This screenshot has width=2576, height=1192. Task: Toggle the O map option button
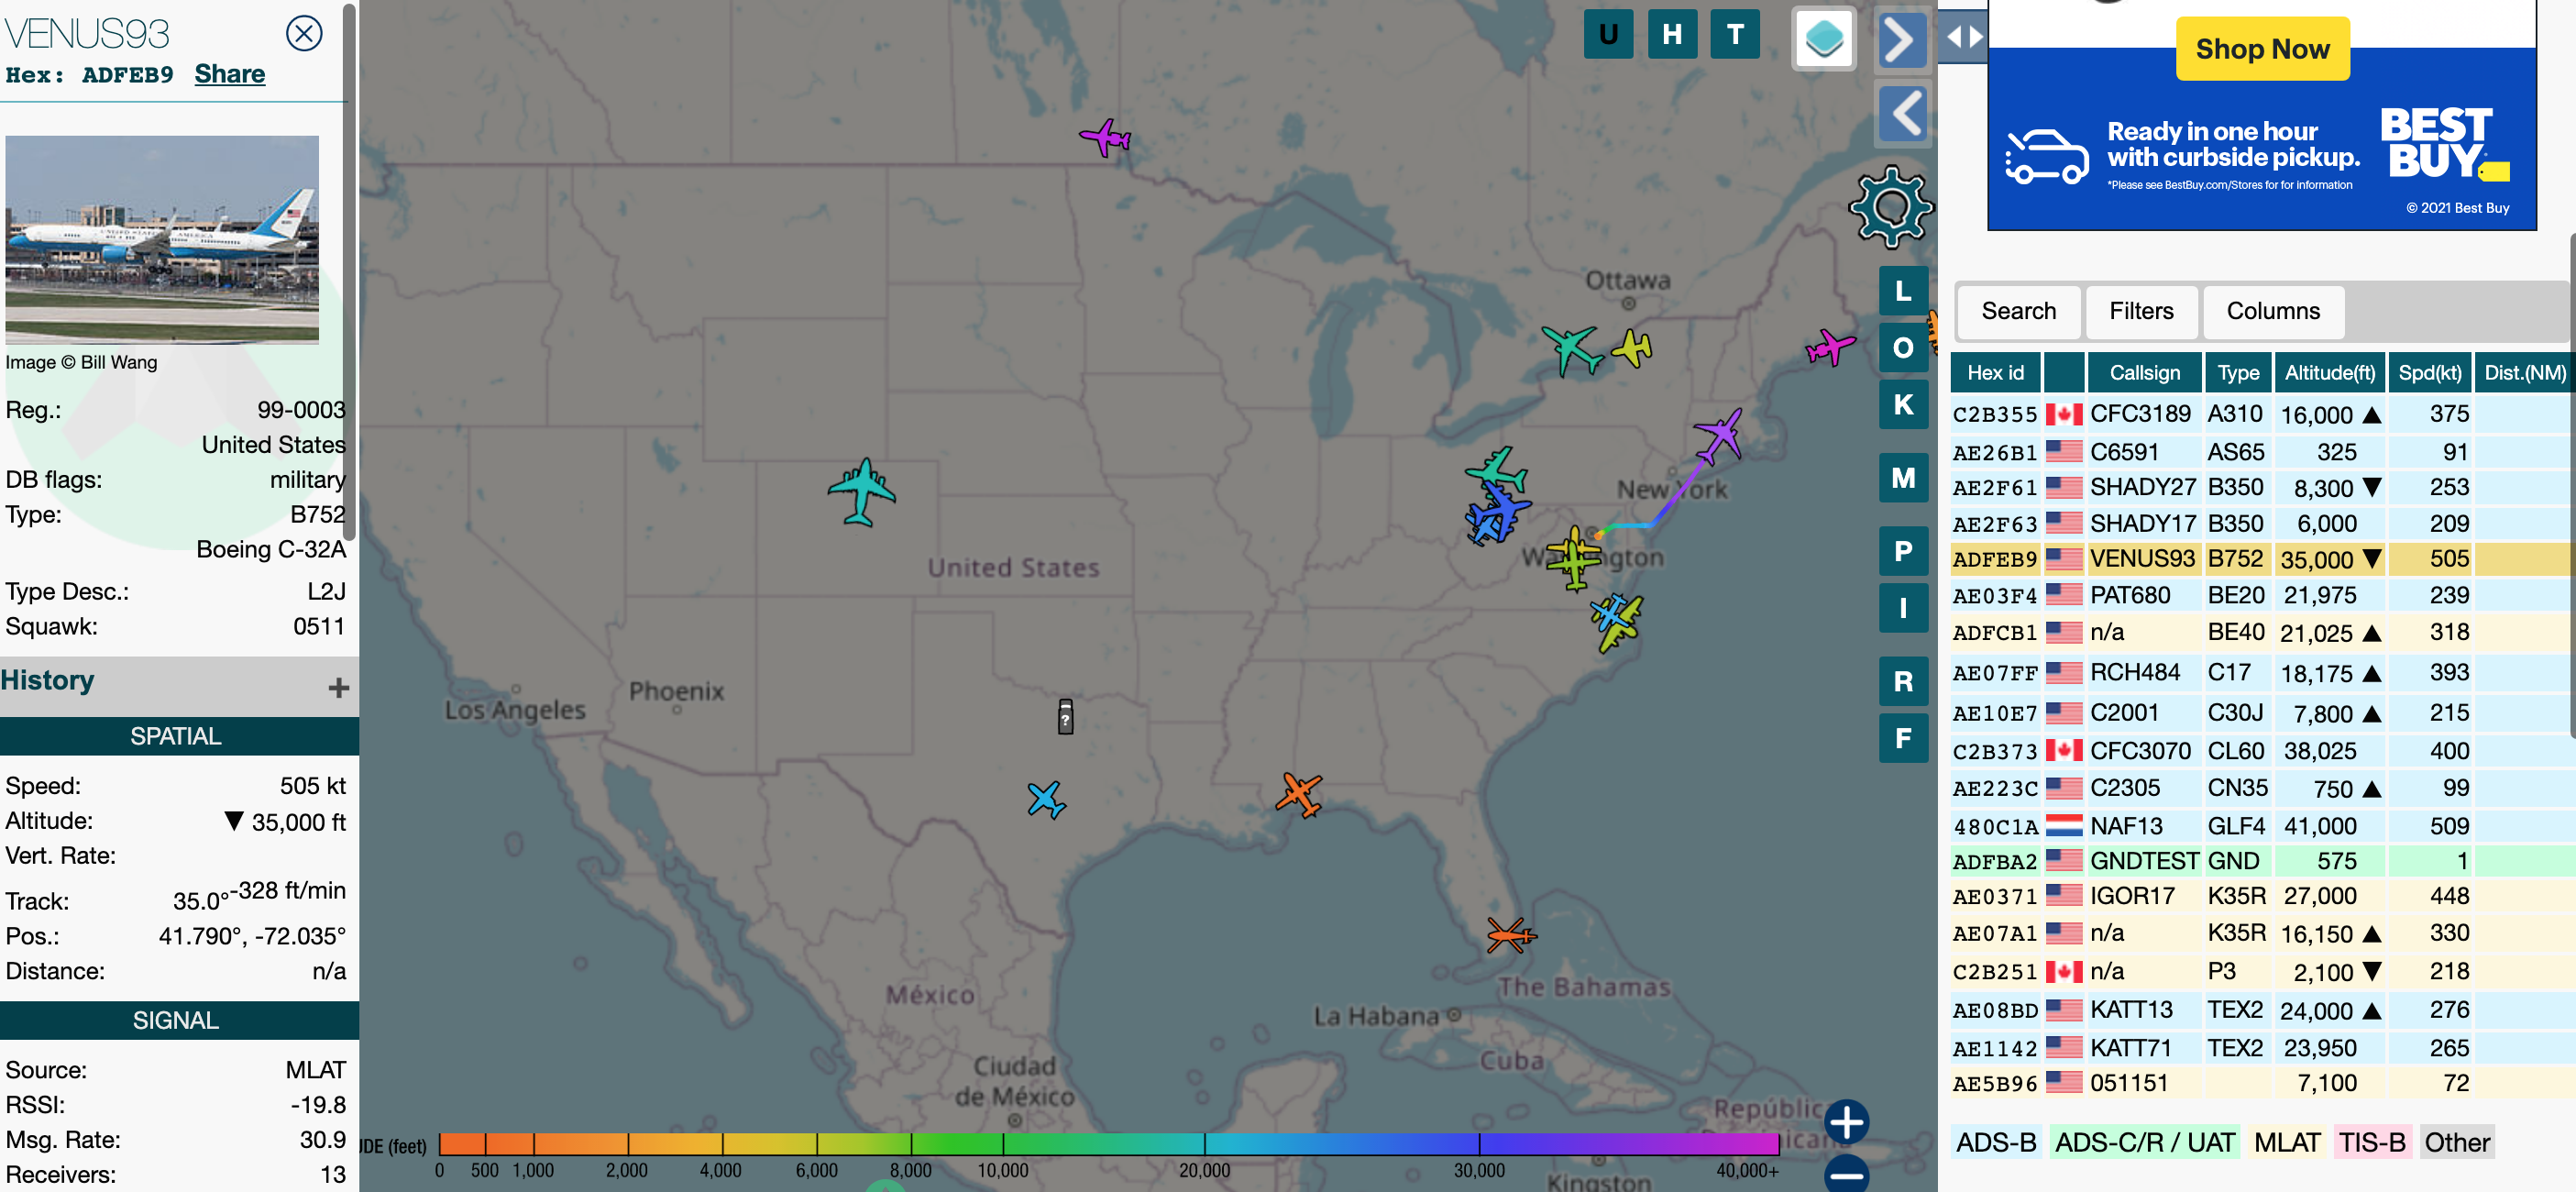(1903, 348)
